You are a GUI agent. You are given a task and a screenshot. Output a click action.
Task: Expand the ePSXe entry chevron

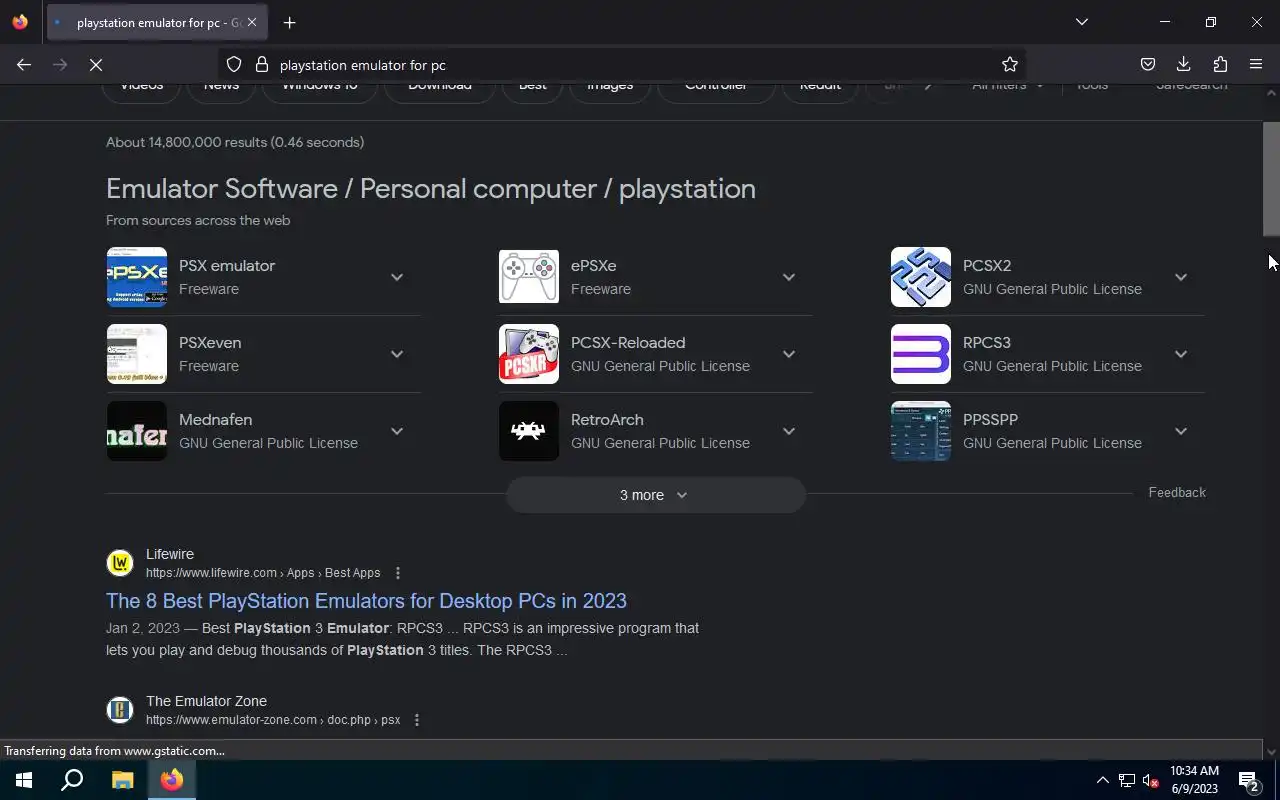(x=789, y=277)
